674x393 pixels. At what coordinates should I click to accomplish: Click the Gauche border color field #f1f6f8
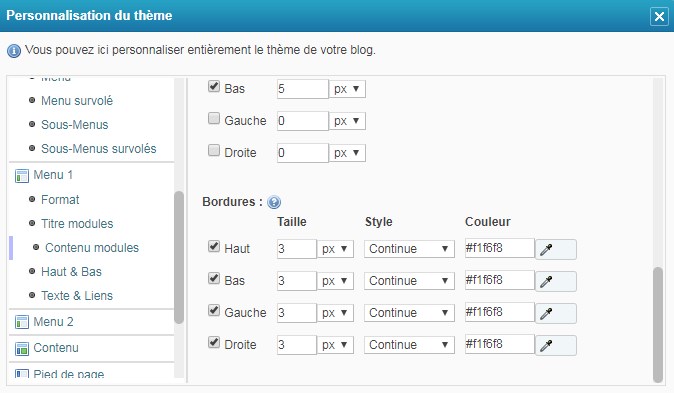[499, 312]
